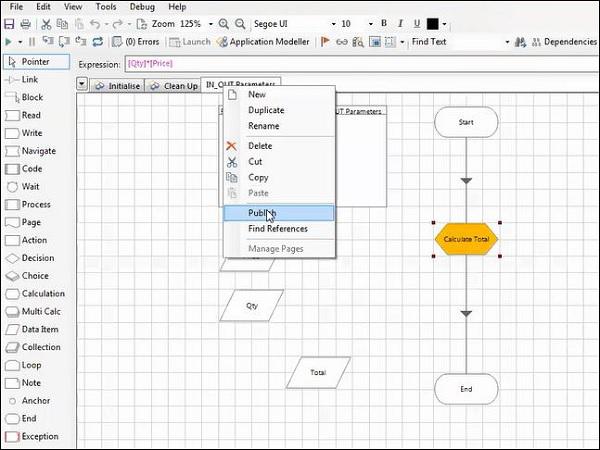The image size is (600, 450).
Task: Select the Collection stage tool
Action: click(33, 347)
